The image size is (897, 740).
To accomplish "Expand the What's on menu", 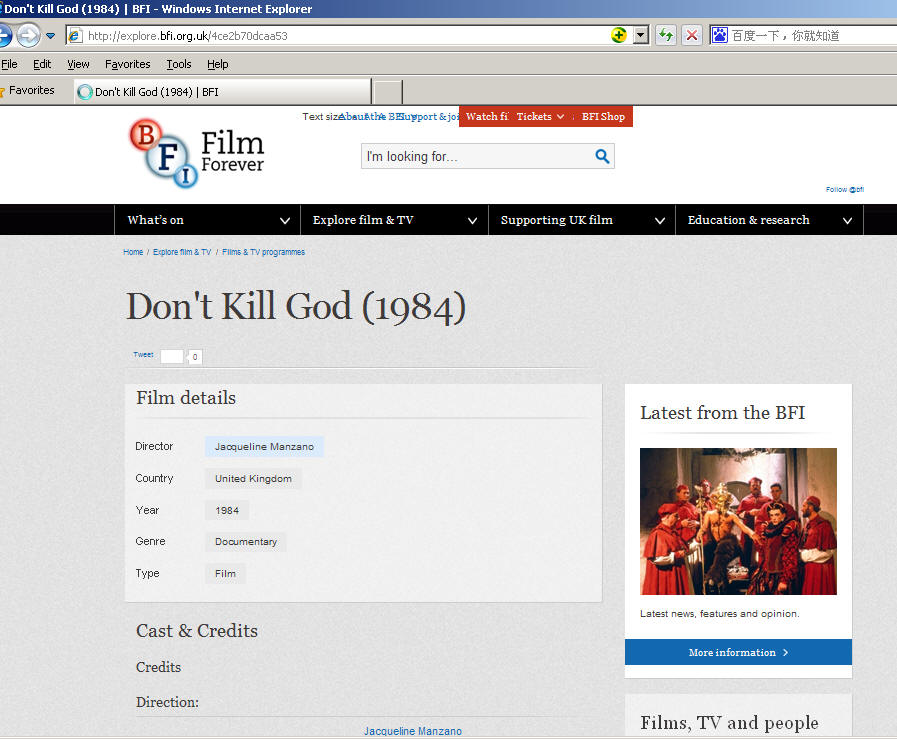I will click(x=208, y=220).
